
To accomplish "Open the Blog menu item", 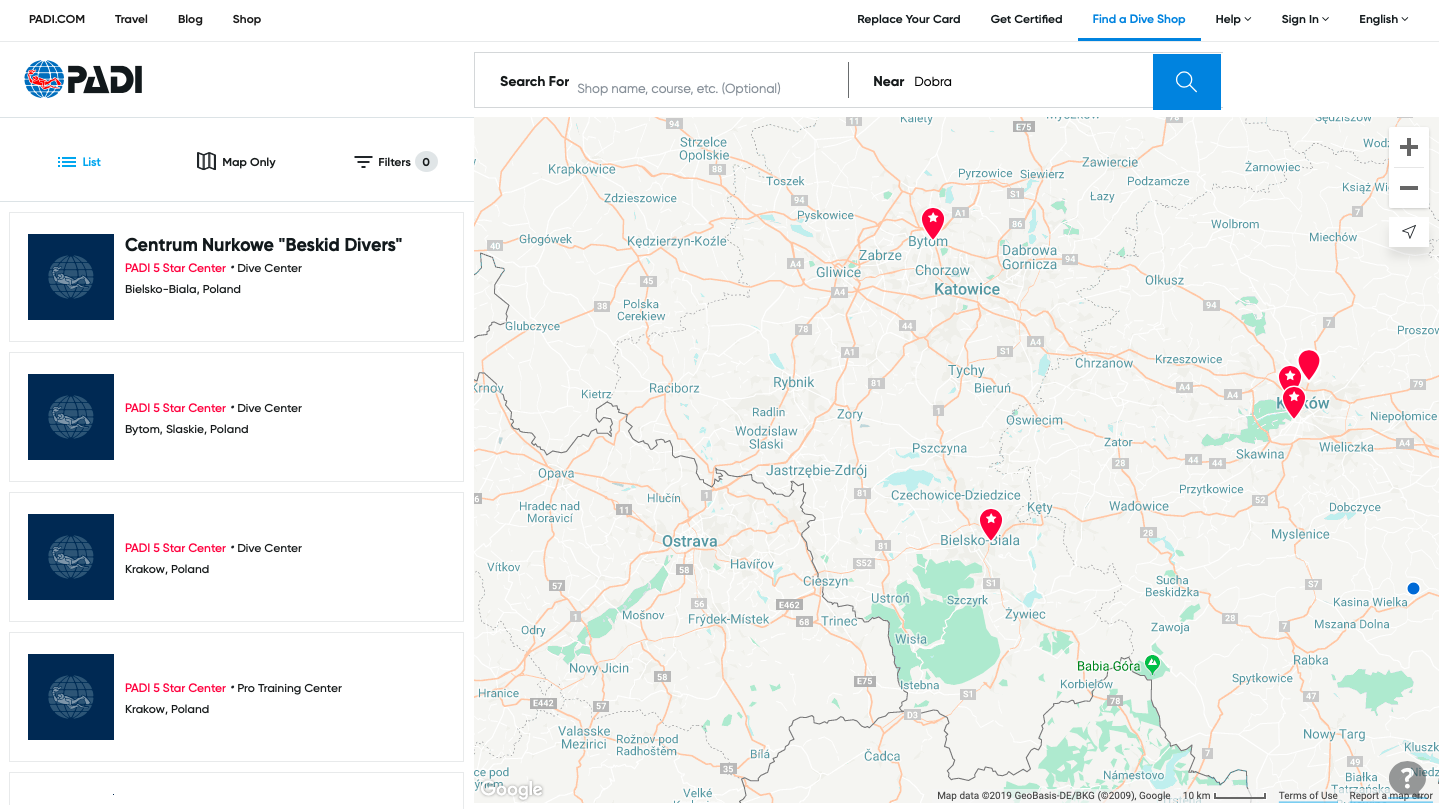I will point(190,19).
